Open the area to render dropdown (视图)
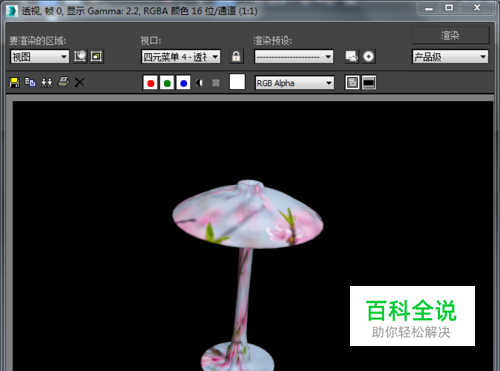 [40, 57]
